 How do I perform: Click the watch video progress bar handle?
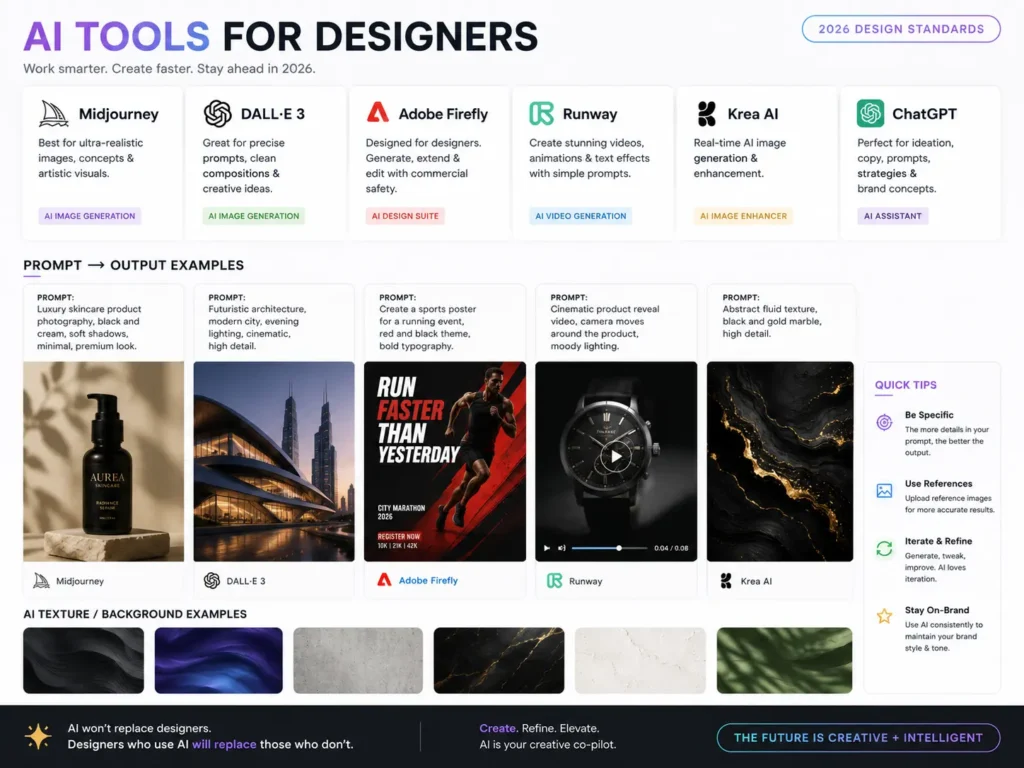click(x=619, y=548)
